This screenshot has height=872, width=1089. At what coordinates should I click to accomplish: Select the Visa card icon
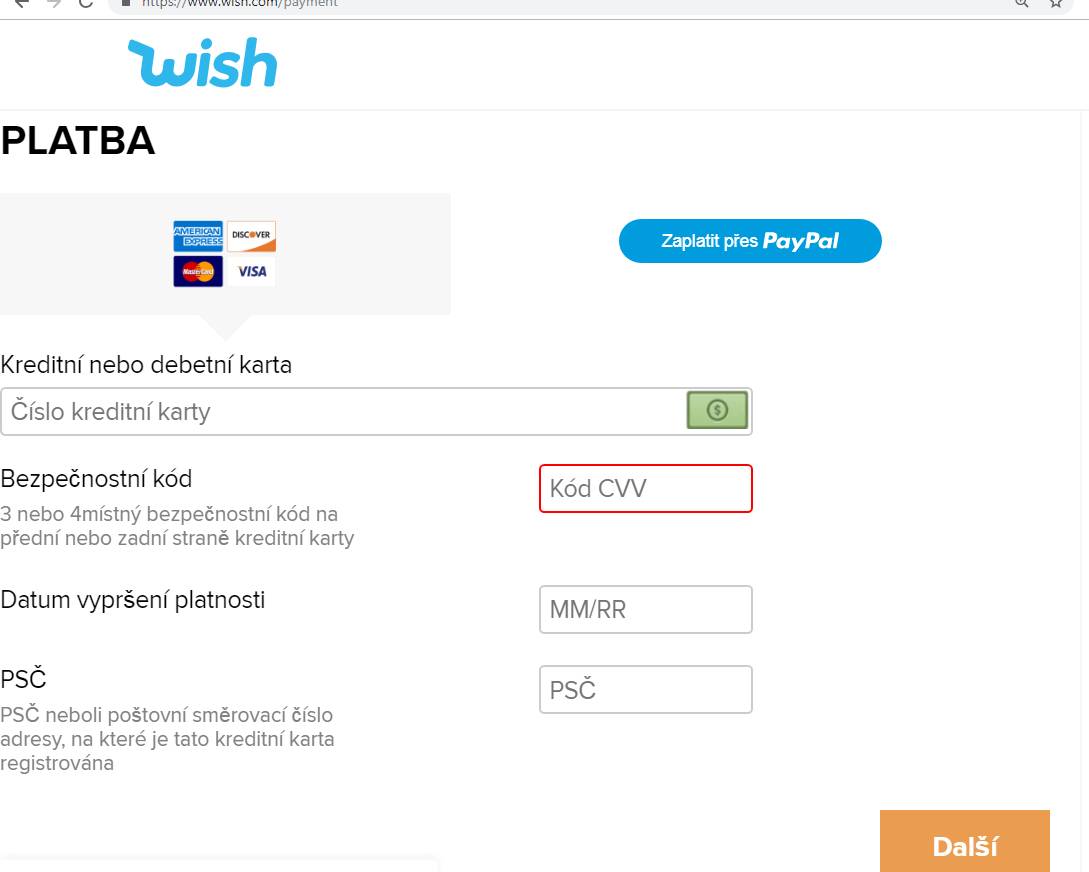pyautogui.click(x=251, y=271)
